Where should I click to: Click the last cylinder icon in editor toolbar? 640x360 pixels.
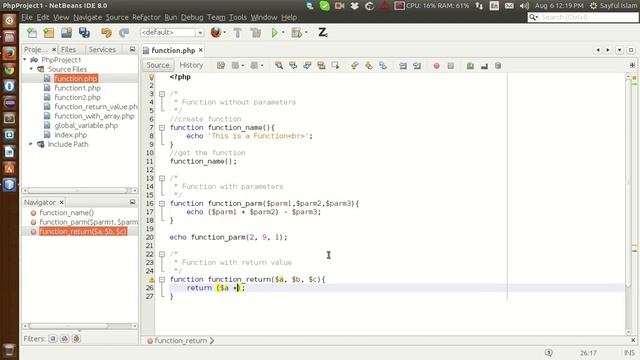point(498,66)
